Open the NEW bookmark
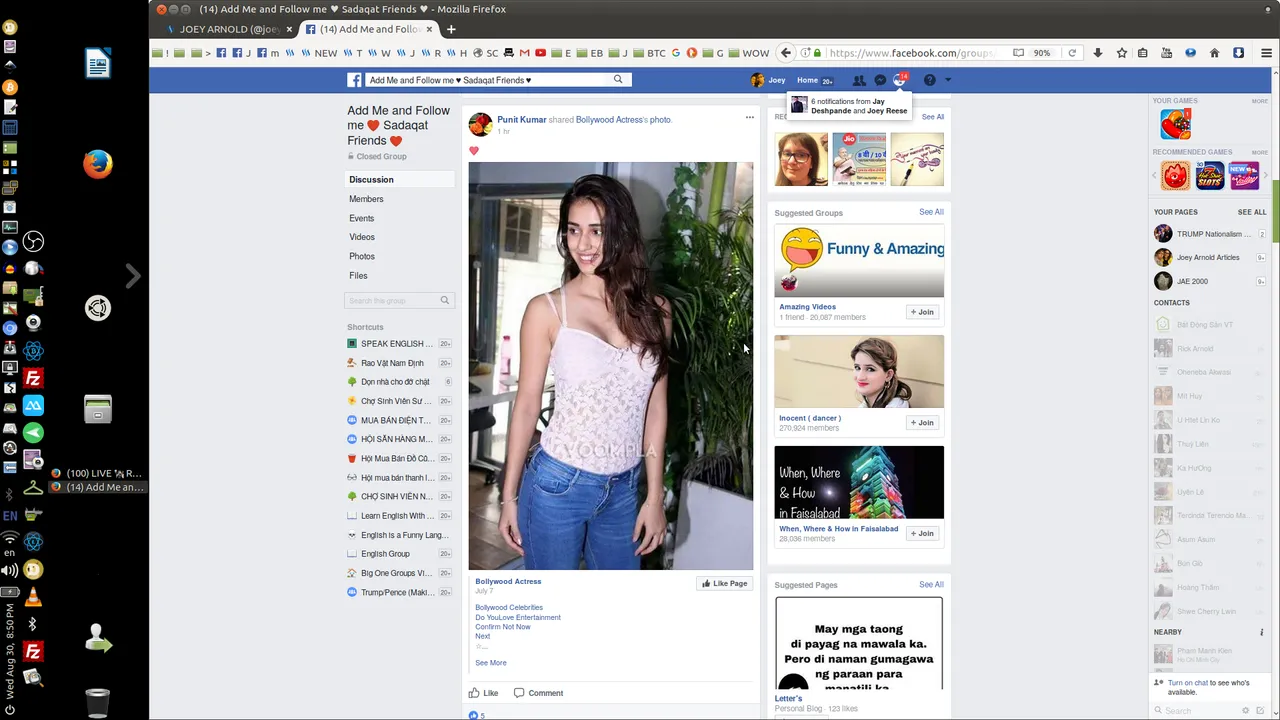This screenshot has height=720, width=1280. point(319,53)
